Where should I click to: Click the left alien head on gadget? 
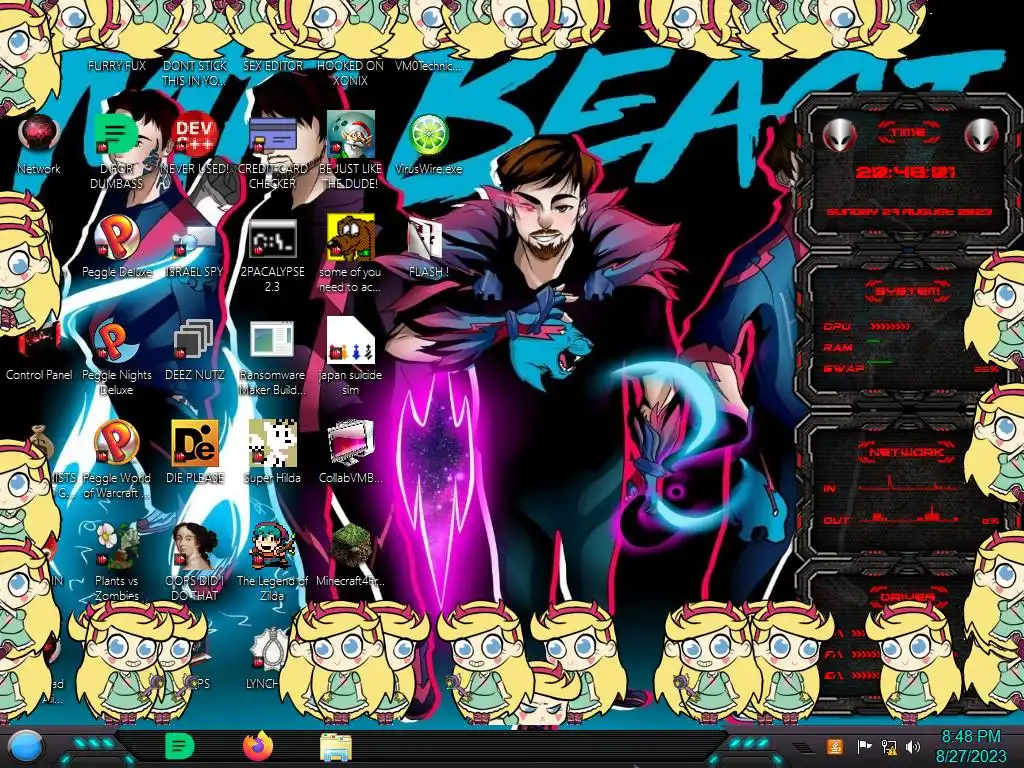coord(838,136)
